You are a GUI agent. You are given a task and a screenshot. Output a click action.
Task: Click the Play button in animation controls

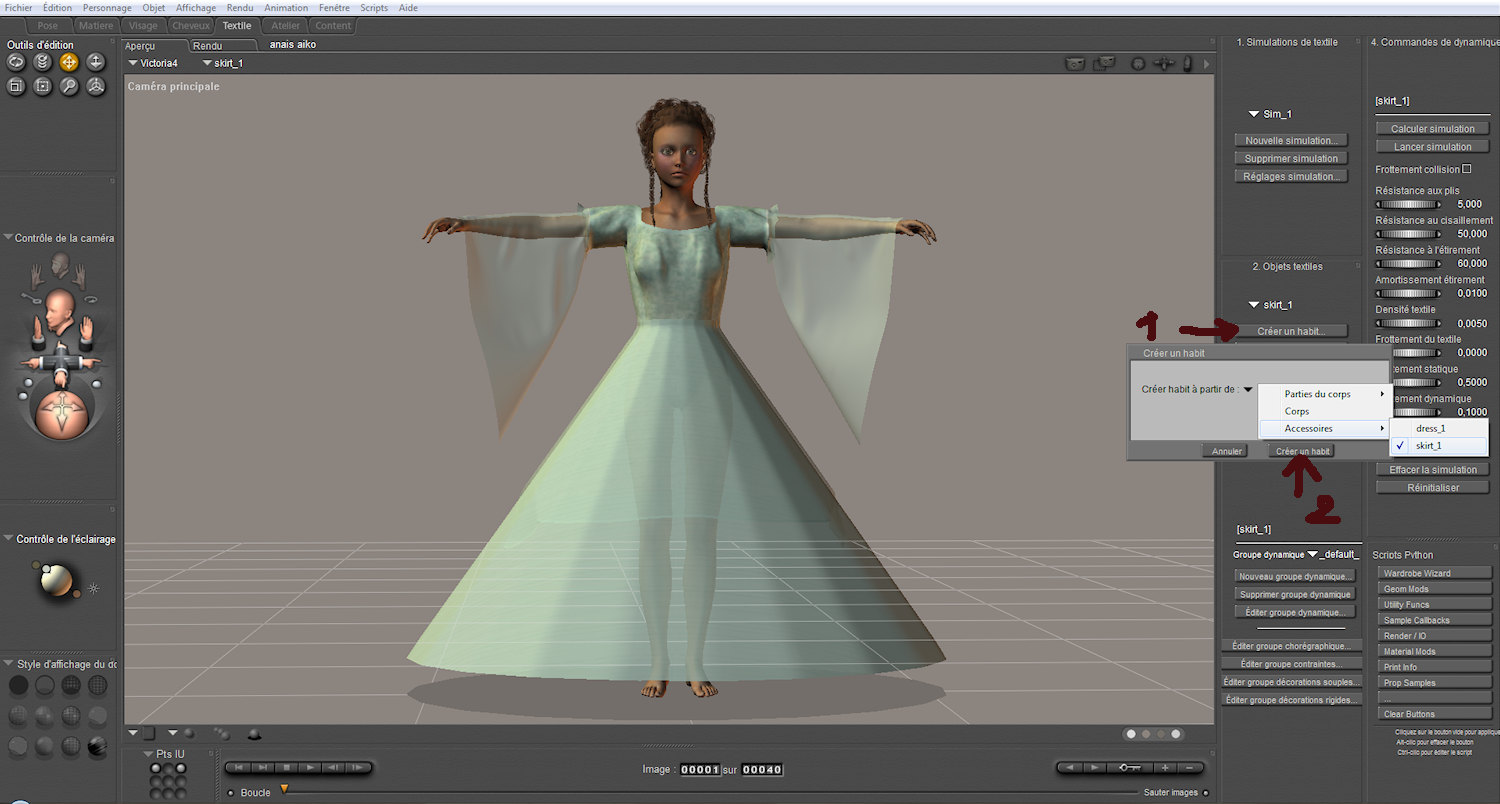click(311, 768)
